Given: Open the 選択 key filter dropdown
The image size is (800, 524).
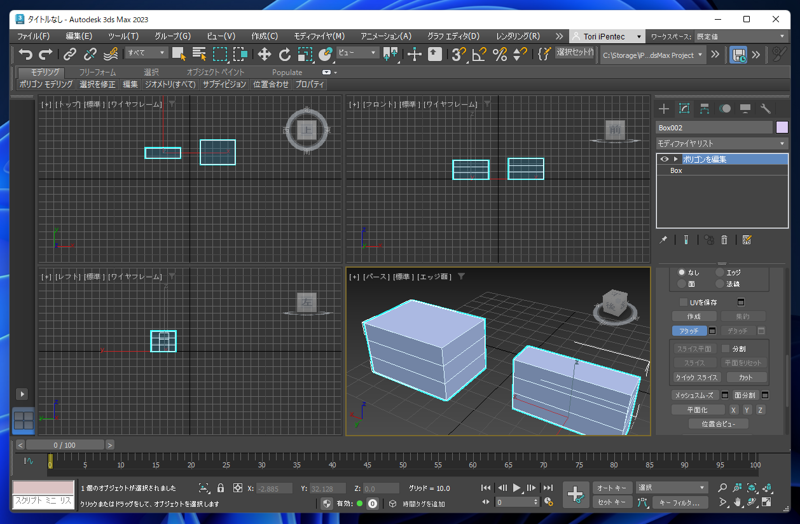Looking at the screenshot, I should tap(671, 488).
